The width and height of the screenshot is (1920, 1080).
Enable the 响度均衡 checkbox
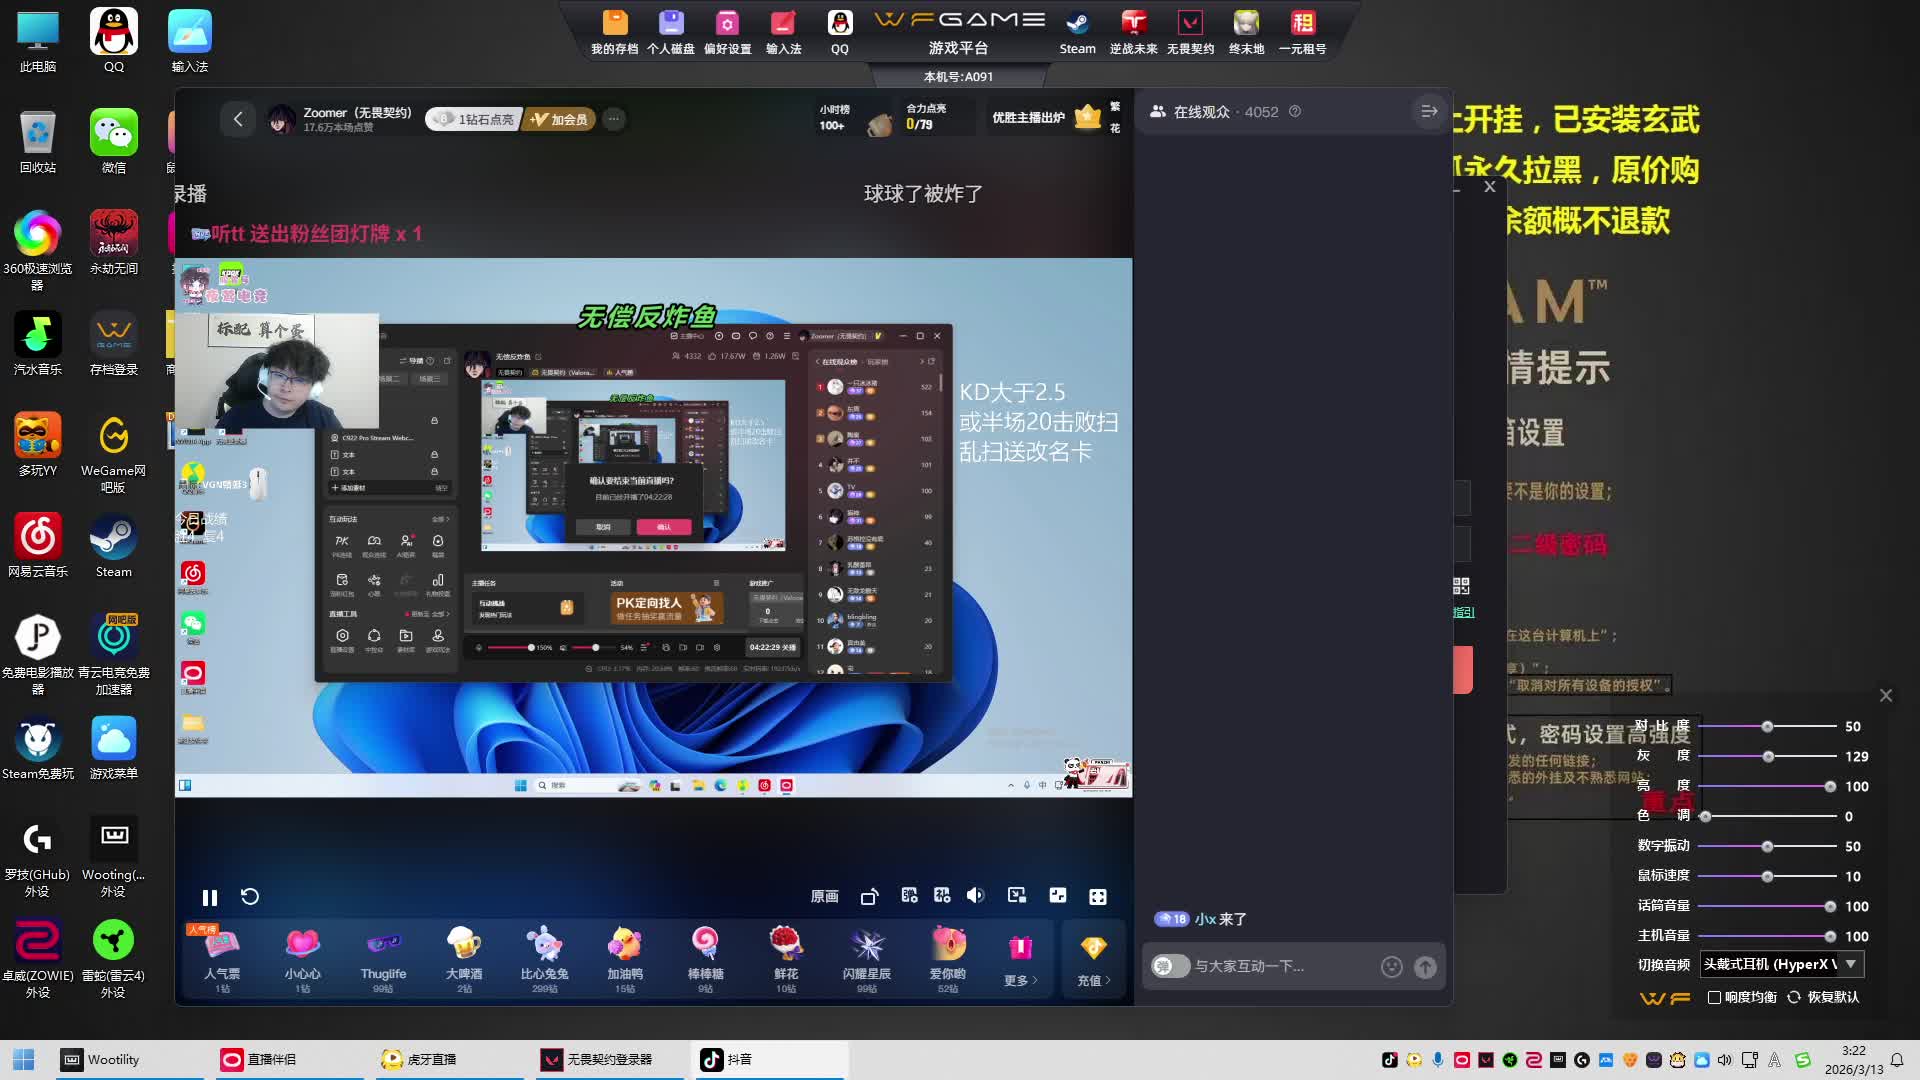coord(1715,997)
